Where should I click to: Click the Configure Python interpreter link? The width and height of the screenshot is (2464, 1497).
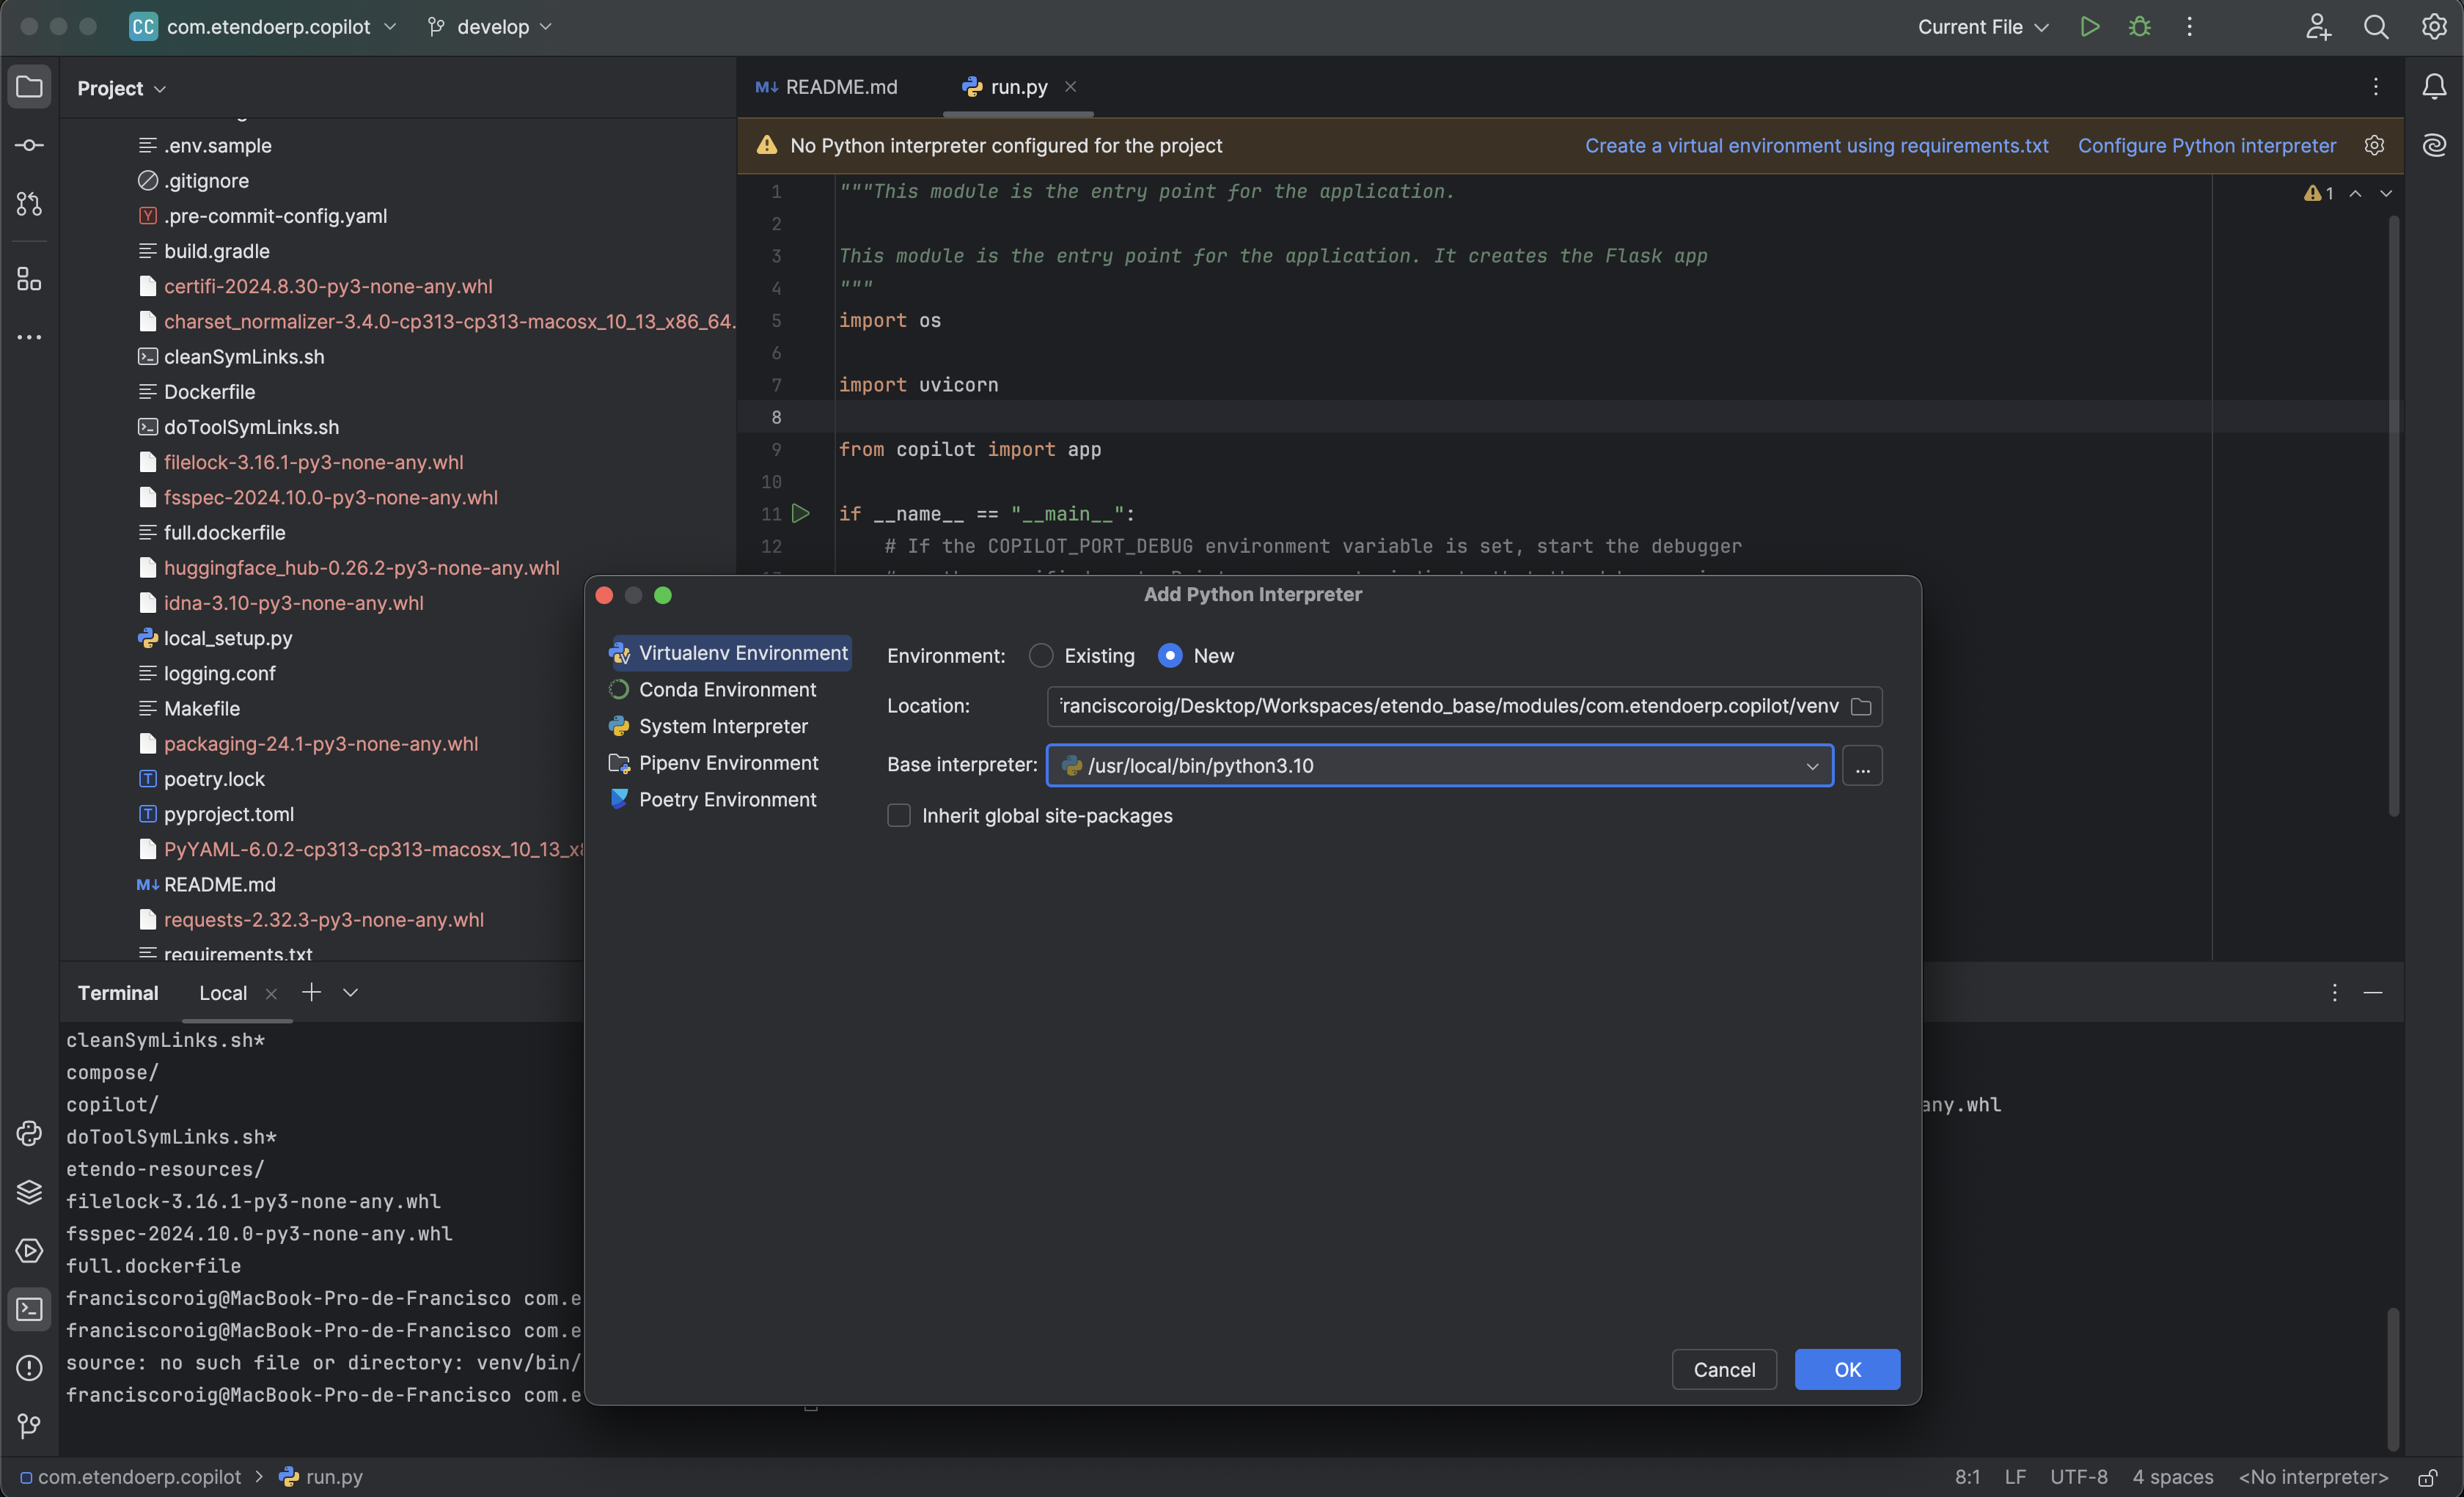2206,146
